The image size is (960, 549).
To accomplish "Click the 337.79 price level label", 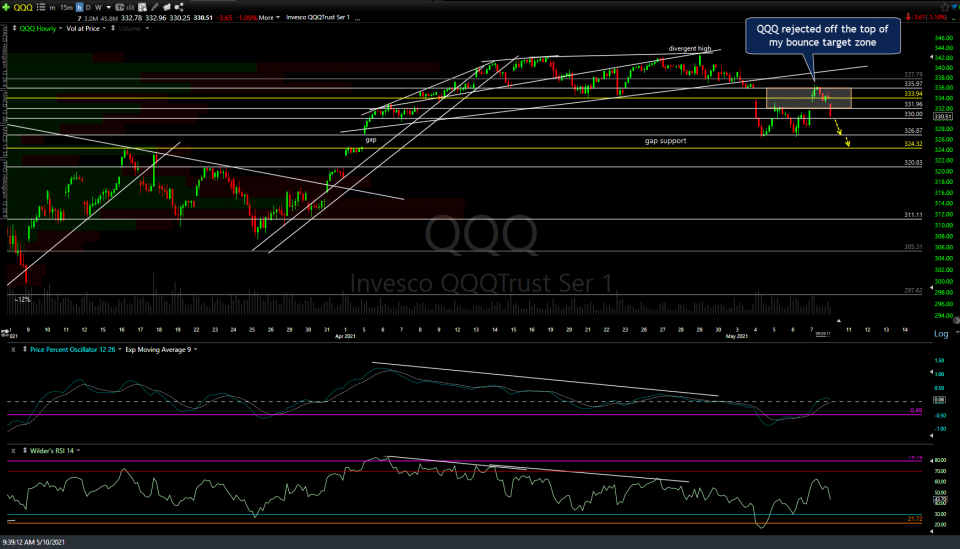I will (x=913, y=75).
